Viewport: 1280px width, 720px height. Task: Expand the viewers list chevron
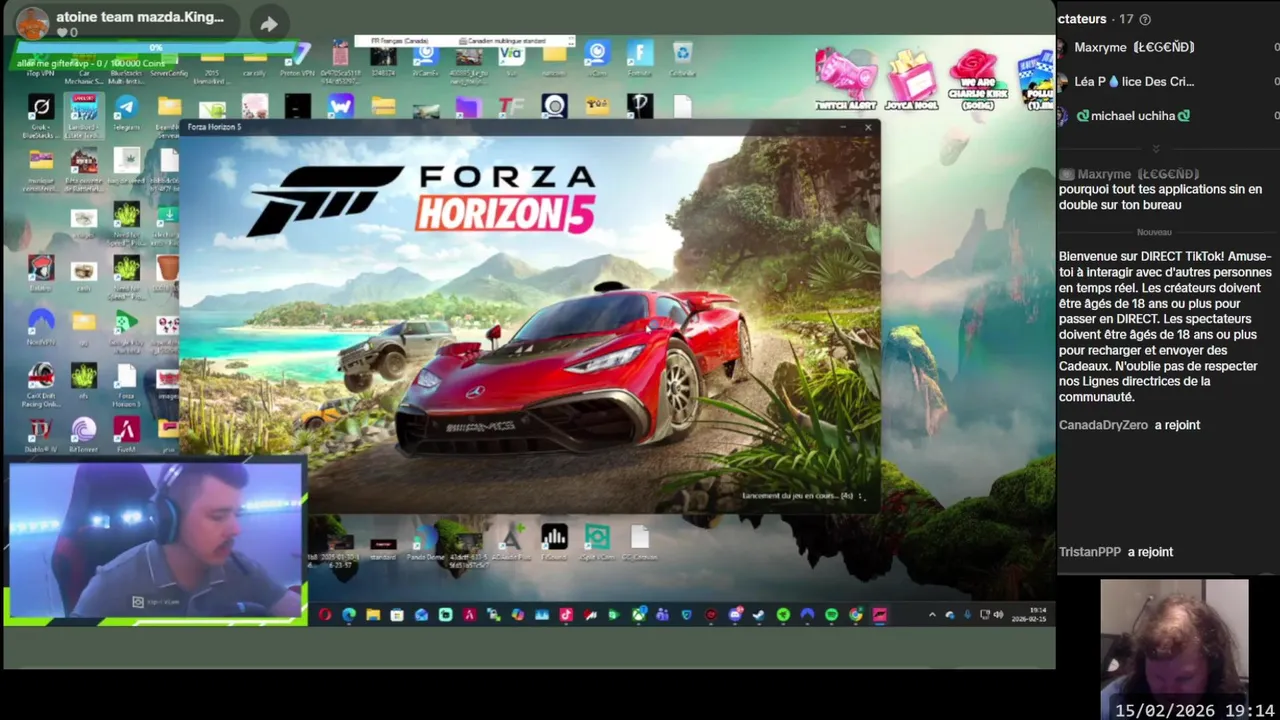1156,148
